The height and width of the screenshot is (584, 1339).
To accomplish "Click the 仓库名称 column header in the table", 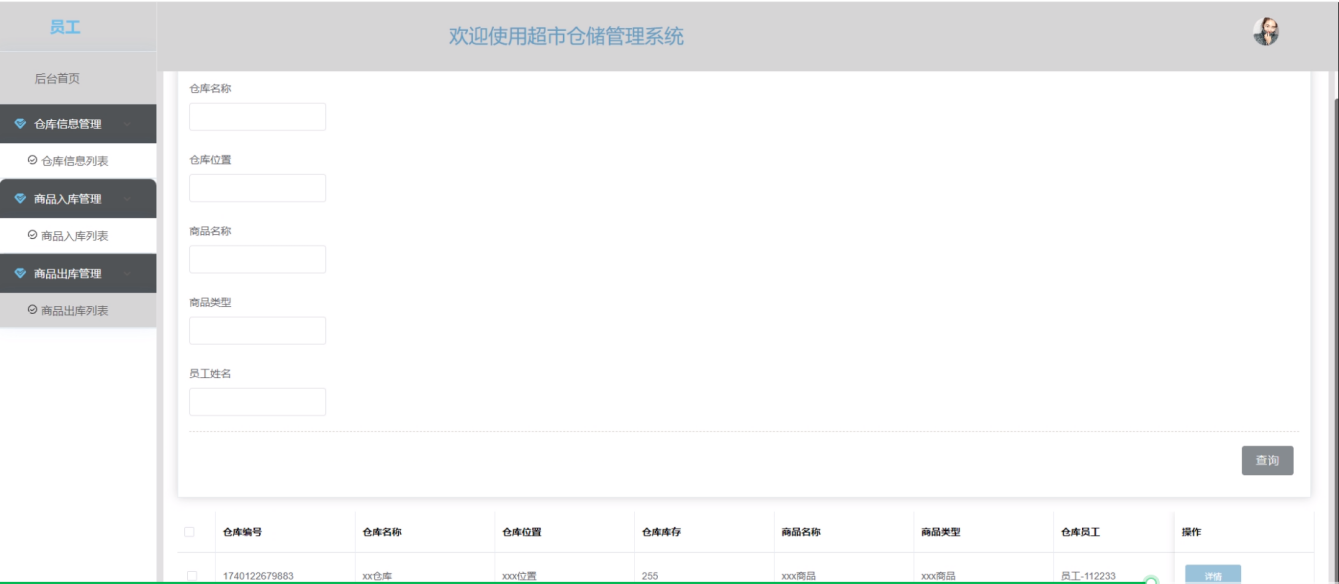I will click(382, 532).
